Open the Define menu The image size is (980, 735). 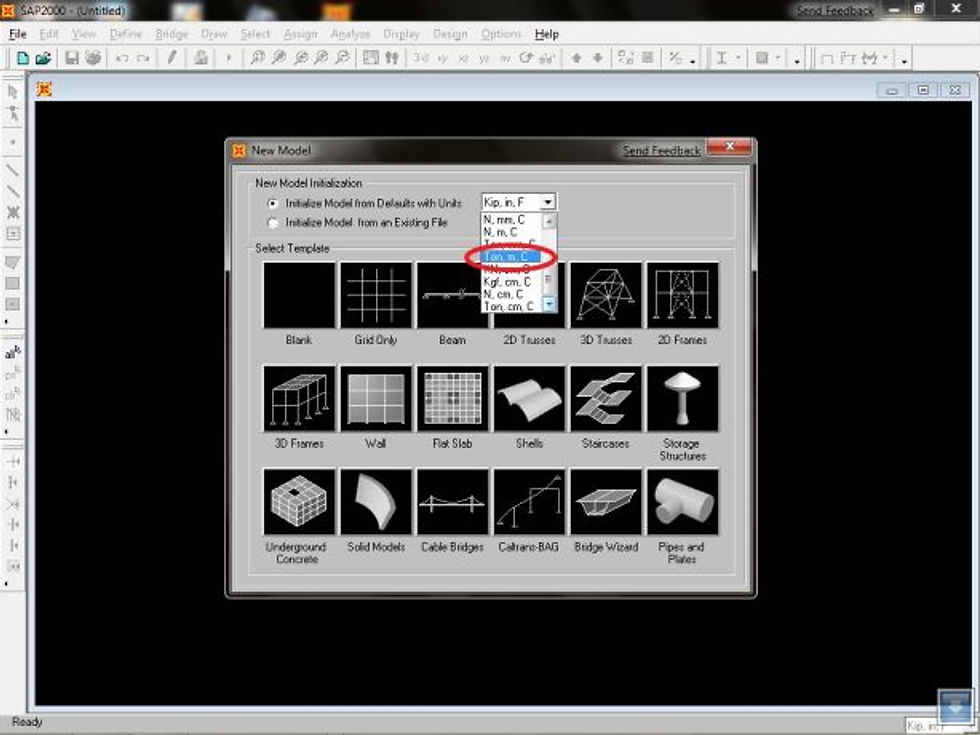click(x=126, y=34)
